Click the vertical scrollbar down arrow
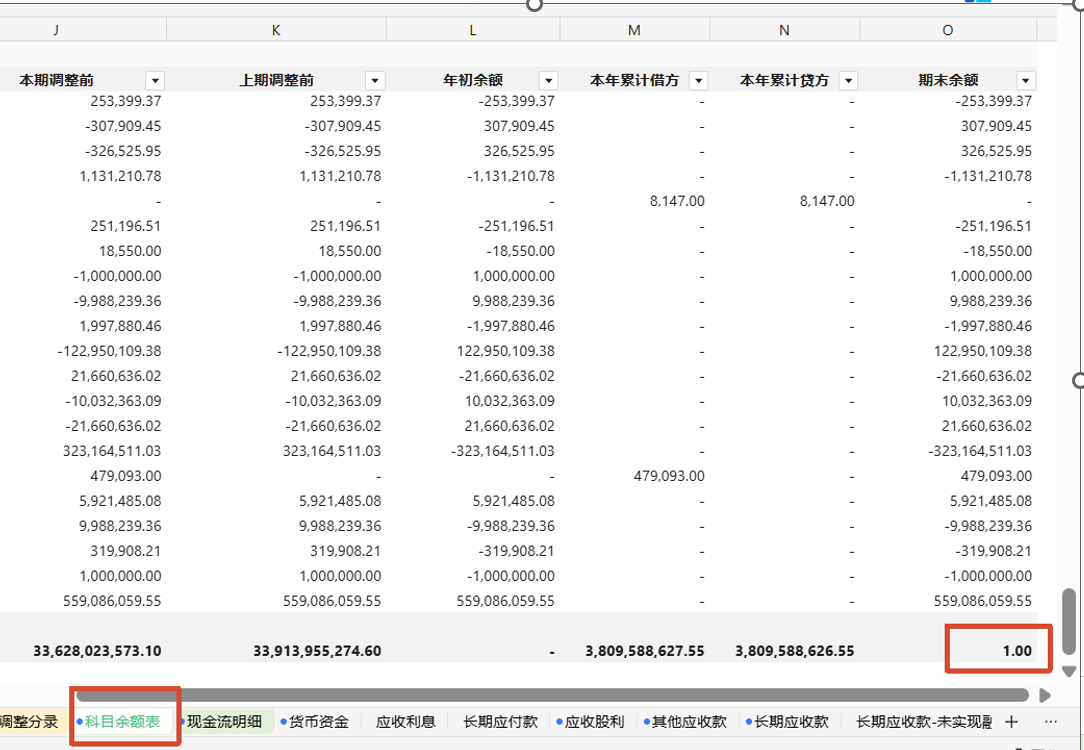Screen dimensions: 1084x750 (1069, 671)
